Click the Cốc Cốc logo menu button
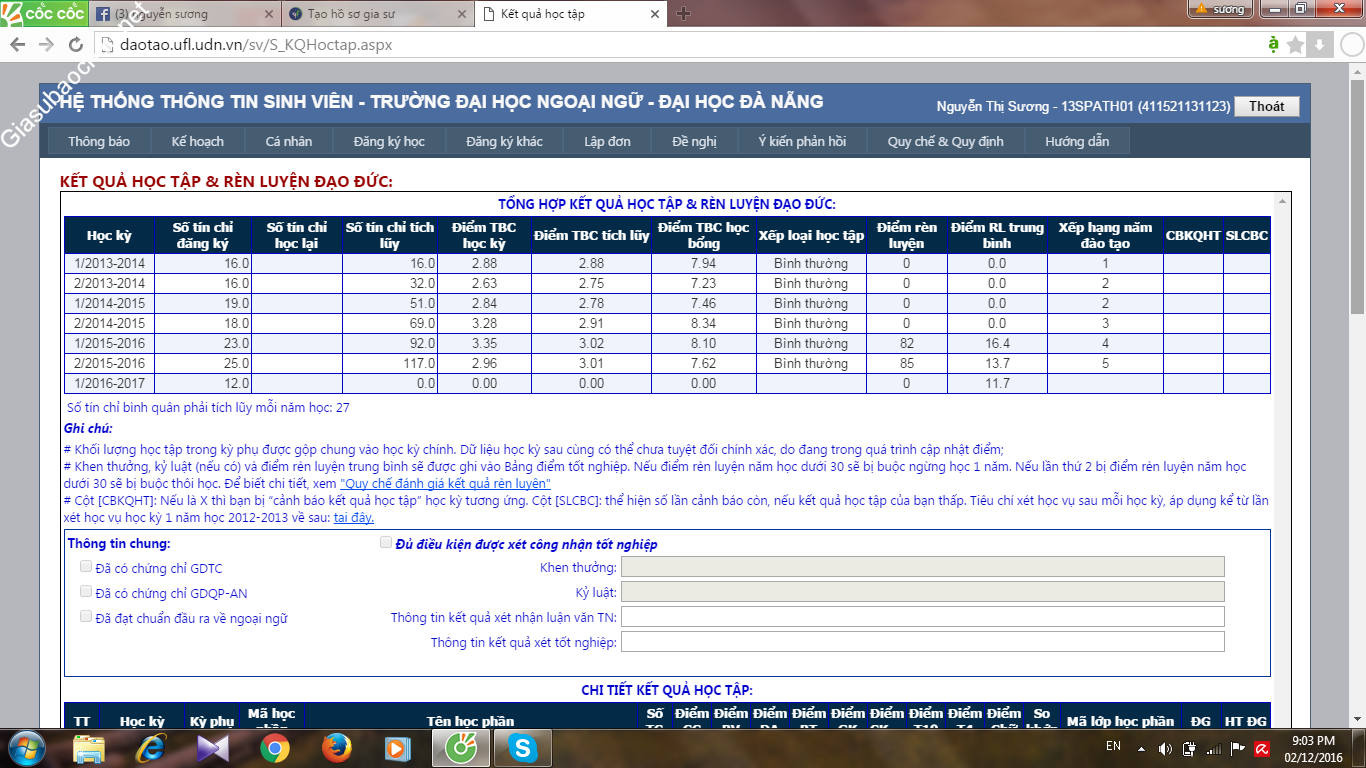Screen dimensions: 1366x768 tap(41, 13)
